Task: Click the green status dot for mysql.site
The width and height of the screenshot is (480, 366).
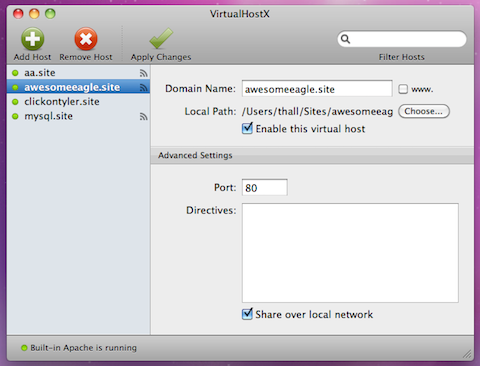Action: pos(15,116)
